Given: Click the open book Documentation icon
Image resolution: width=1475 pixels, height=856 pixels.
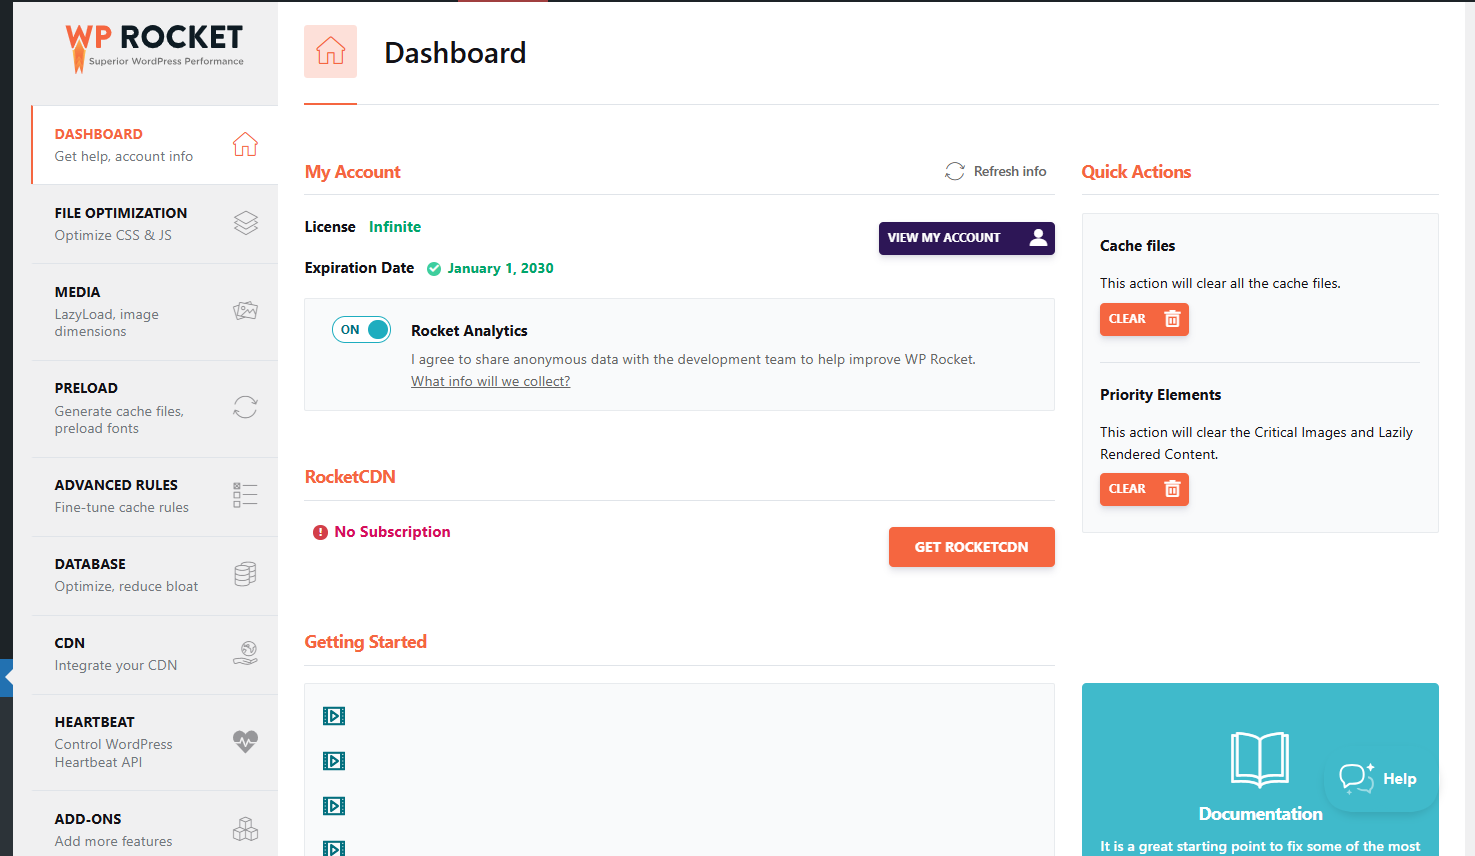Looking at the screenshot, I should point(1260,760).
